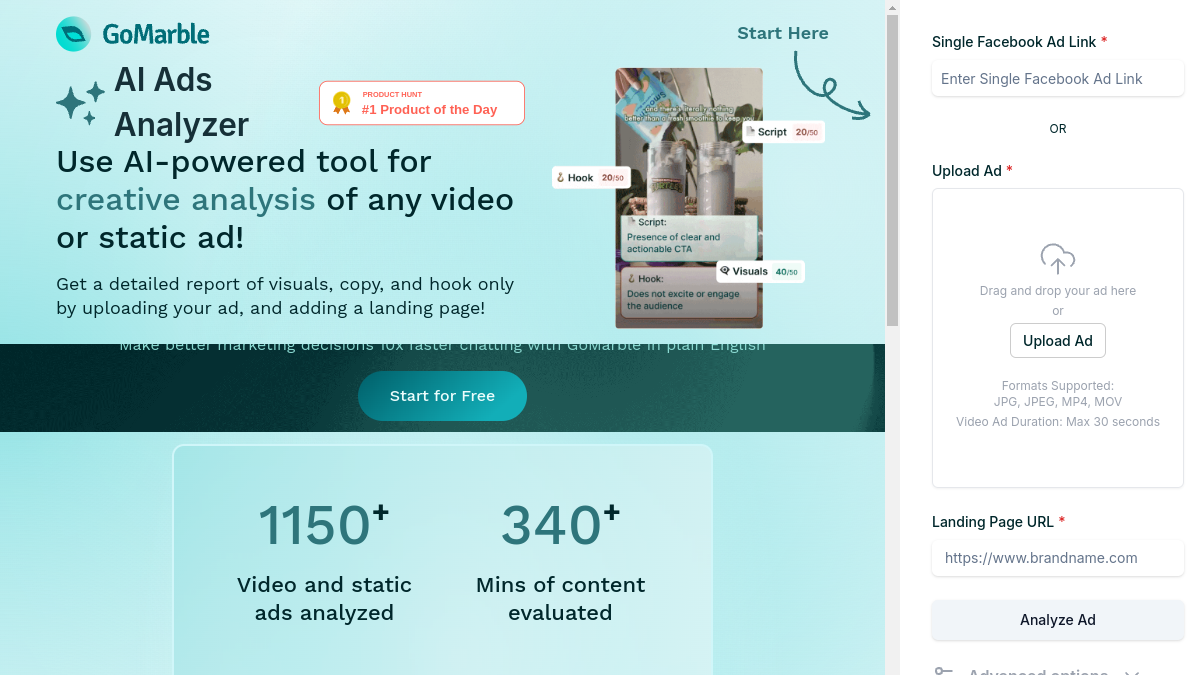Expand the Advanced options section
Image resolution: width=1200 pixels, height=675 pixels.
coord(1038,672)
